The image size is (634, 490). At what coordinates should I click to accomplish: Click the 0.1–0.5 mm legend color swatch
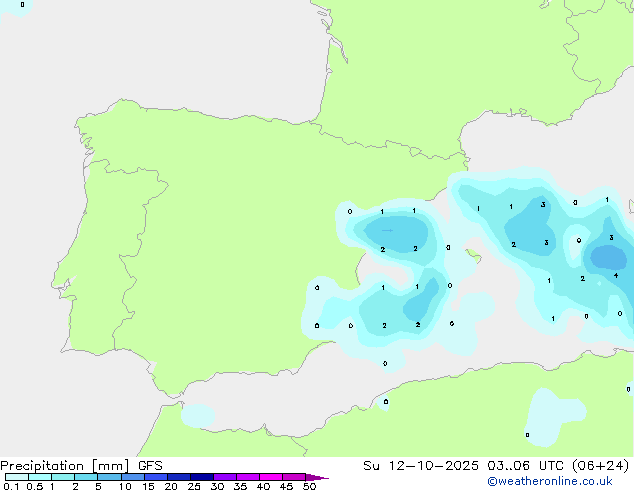[x=17, y=477]
